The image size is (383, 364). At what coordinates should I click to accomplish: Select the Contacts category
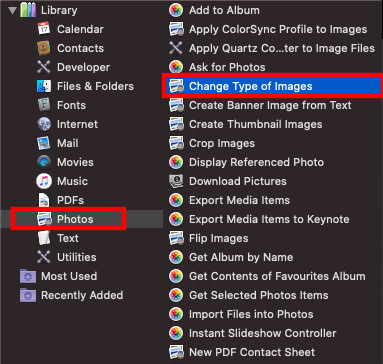click(x=80, y=48)
